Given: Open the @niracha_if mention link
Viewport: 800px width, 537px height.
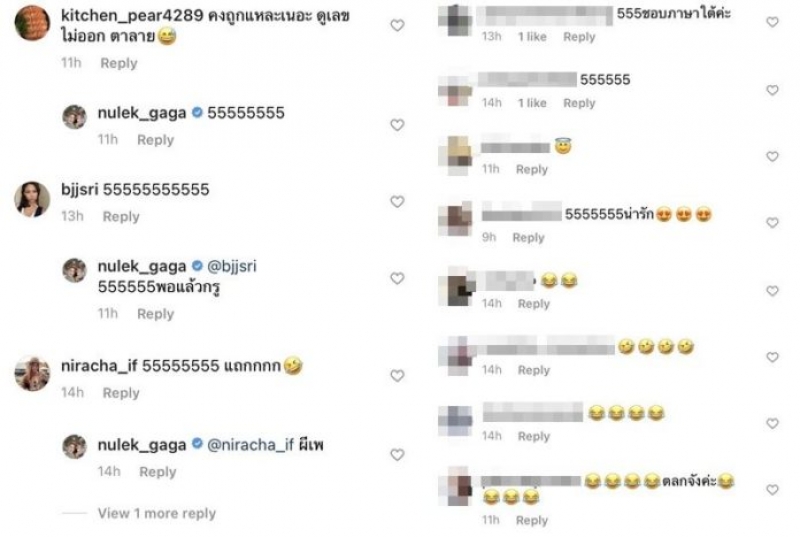Looking at the screenshot, I should (250, 445).
